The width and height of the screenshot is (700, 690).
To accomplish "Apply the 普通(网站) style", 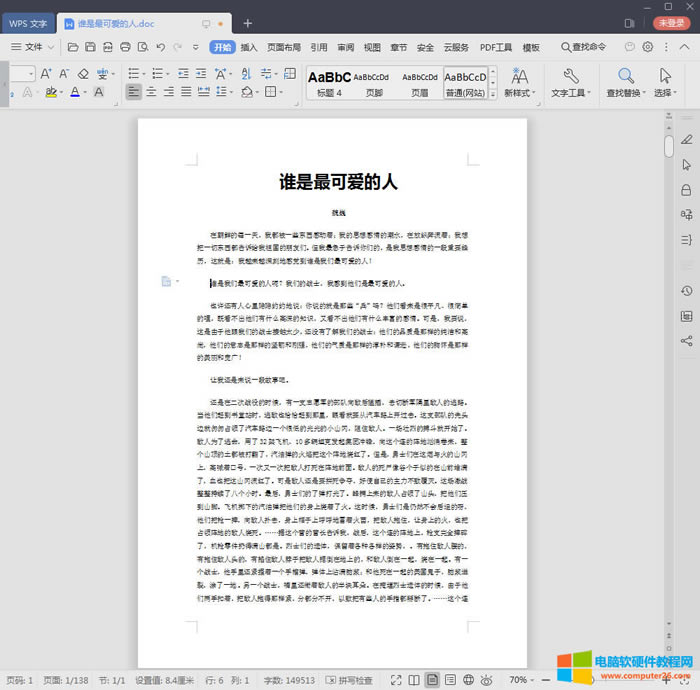I will click(465, 82).
